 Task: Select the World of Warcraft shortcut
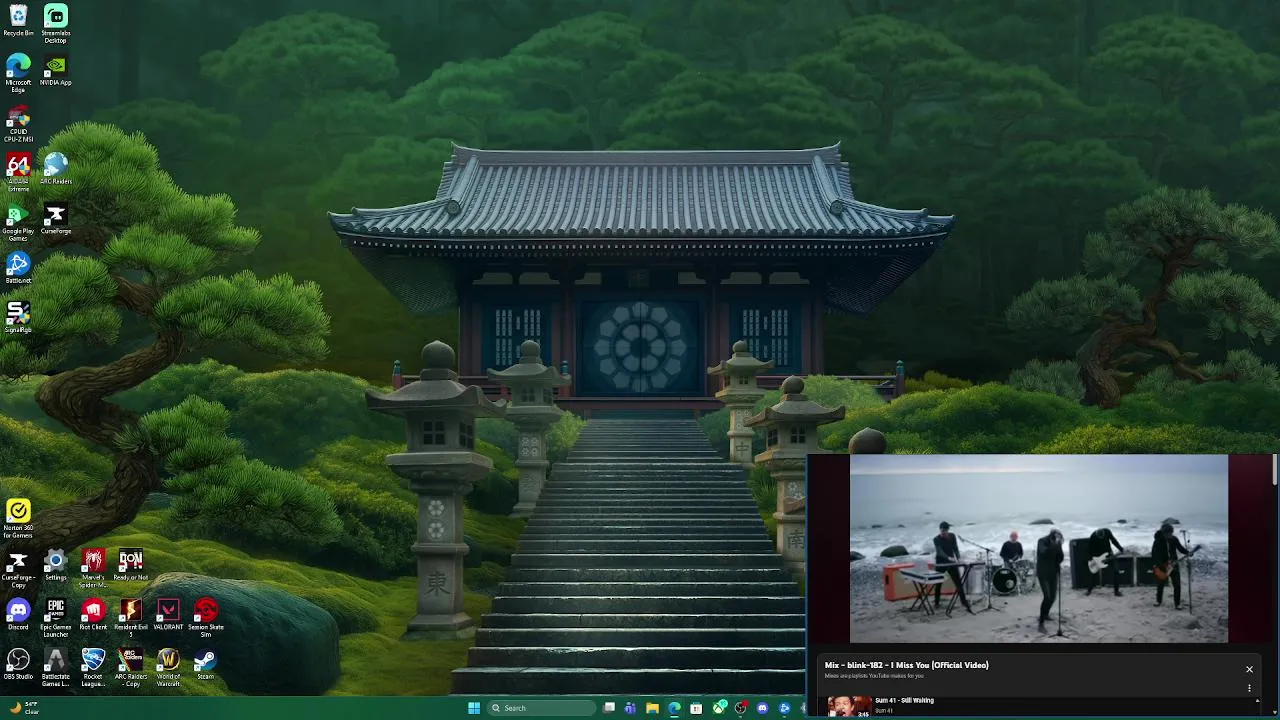click(x=168, y=667)
